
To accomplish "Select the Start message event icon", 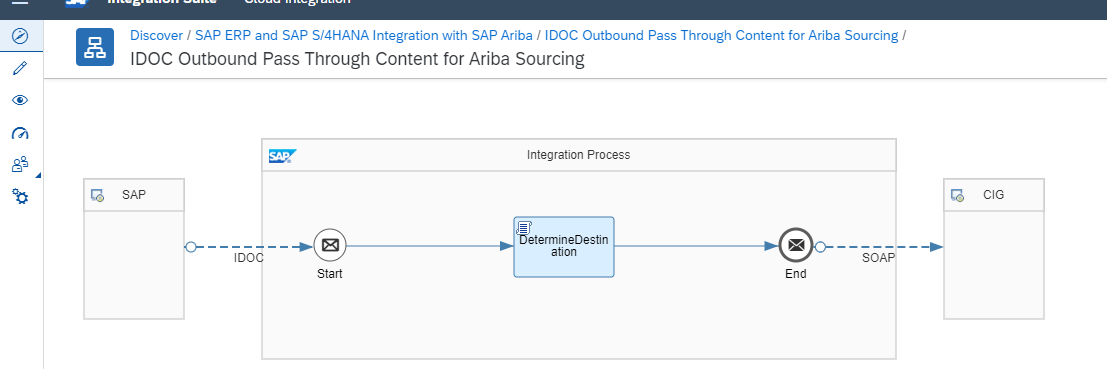I will point(330,246).
